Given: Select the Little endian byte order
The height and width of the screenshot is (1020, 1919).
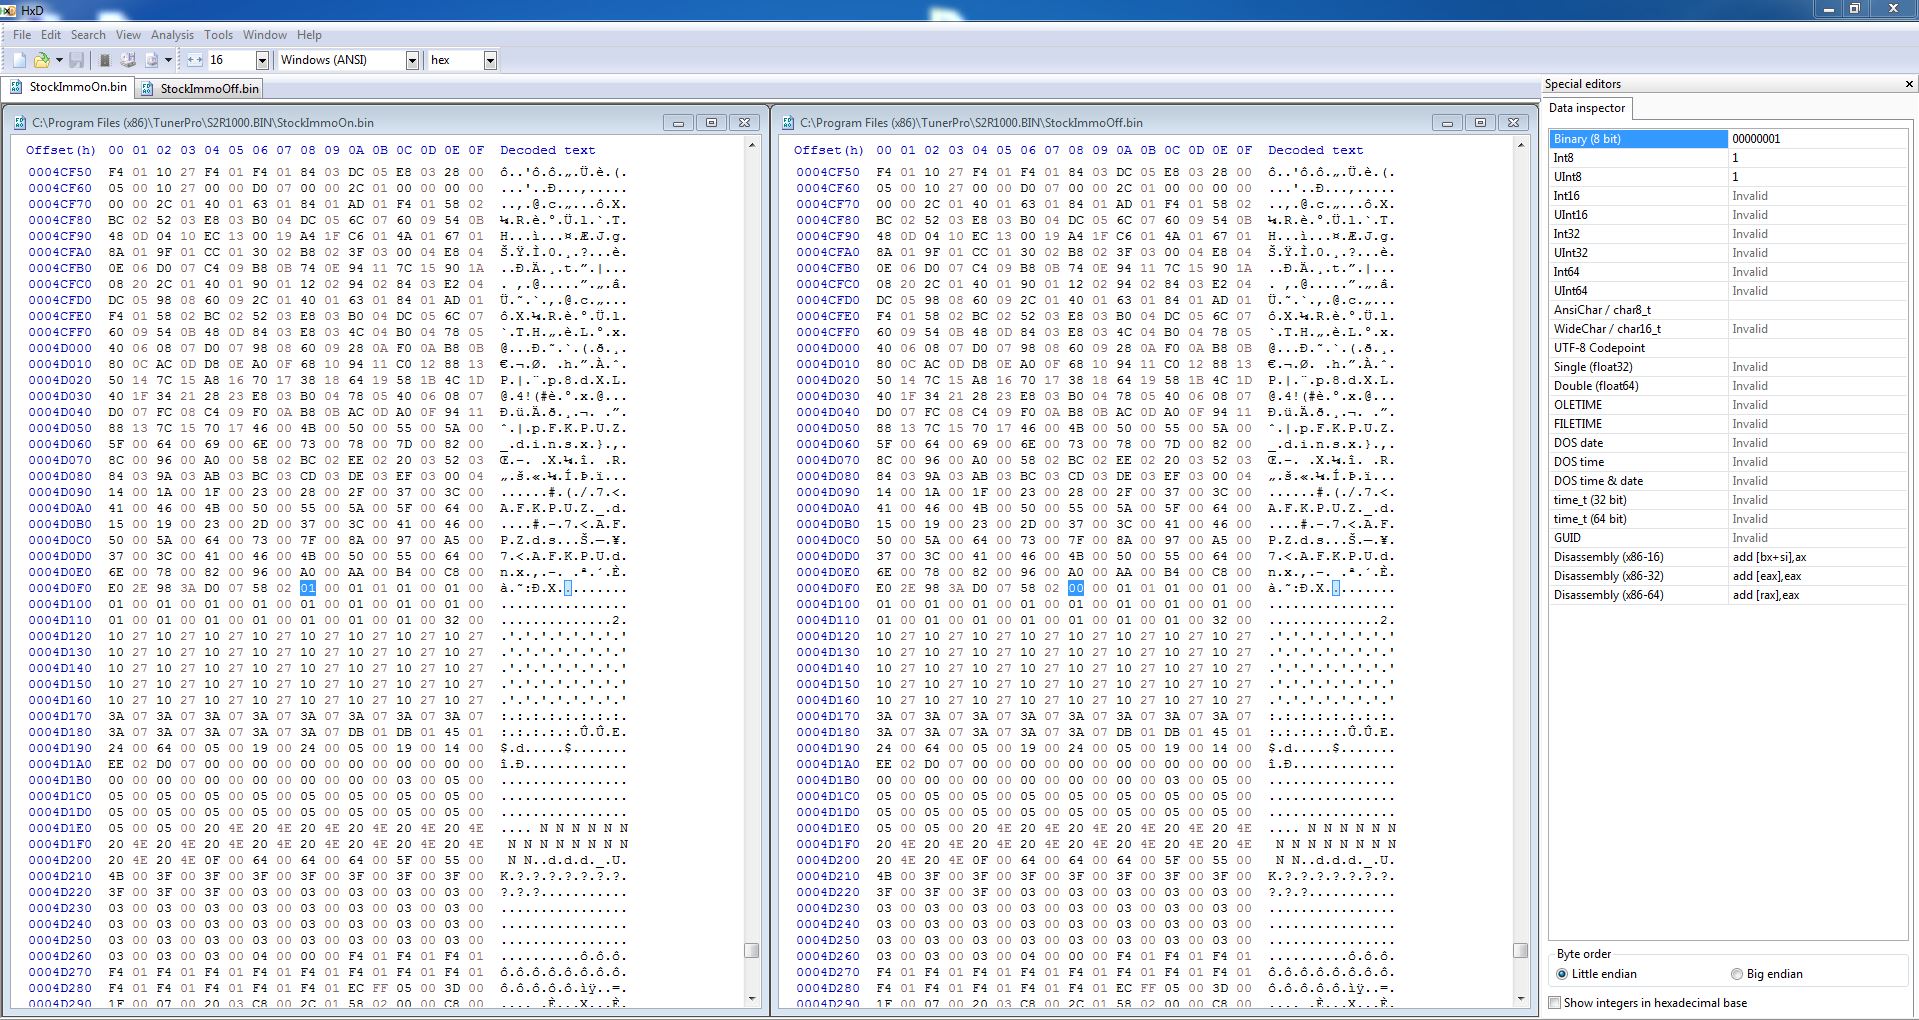Looking at the screenshot, I should (x=1596, y=973).
